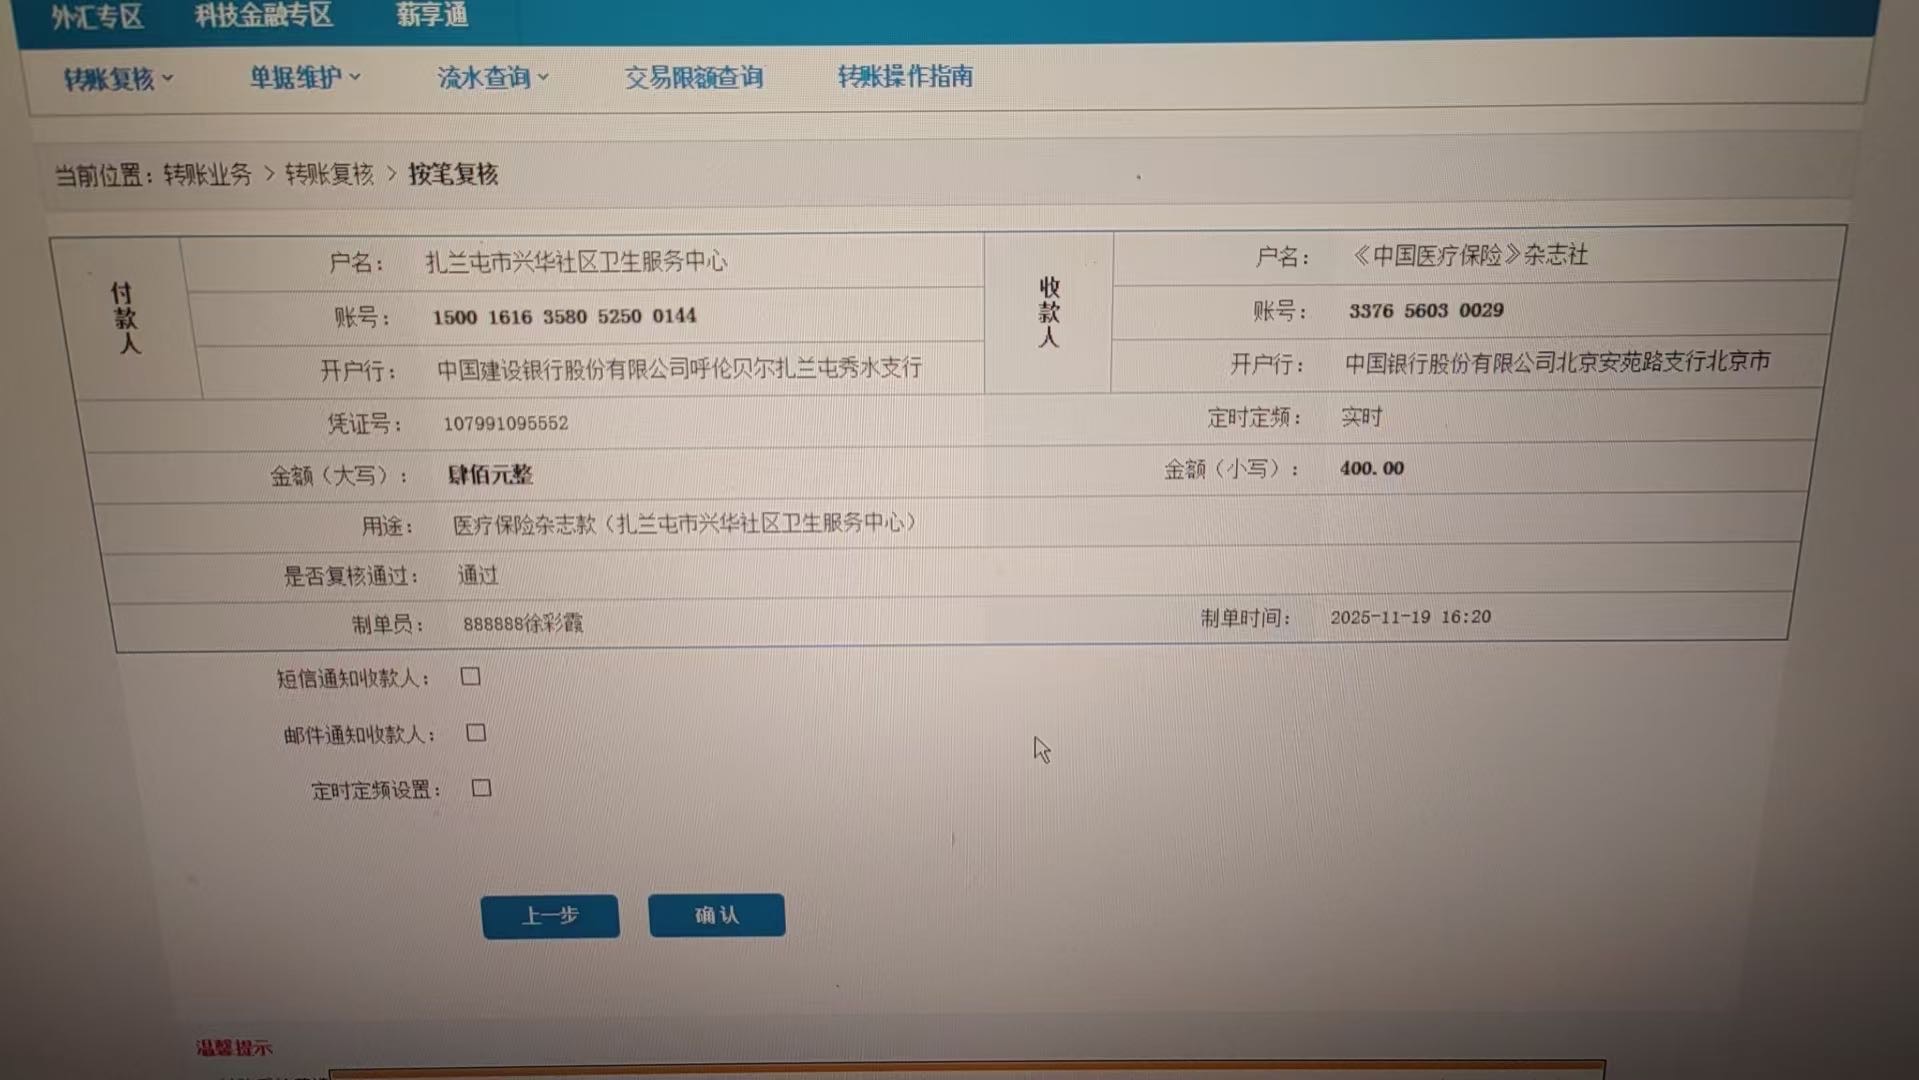Open the 单据维护 dropdown menu
This screenshot has width=1919, height=1080.
[304, 77]
